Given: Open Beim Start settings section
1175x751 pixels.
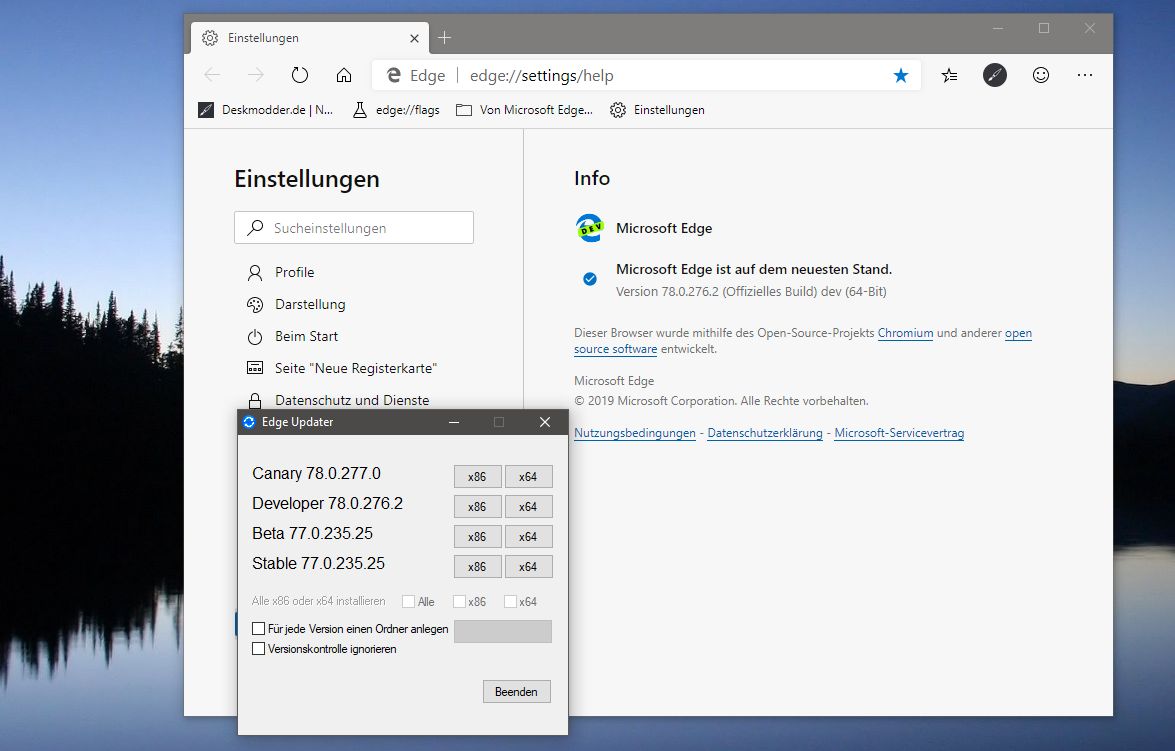Looking at the screenshot, I should click(292, 337).
